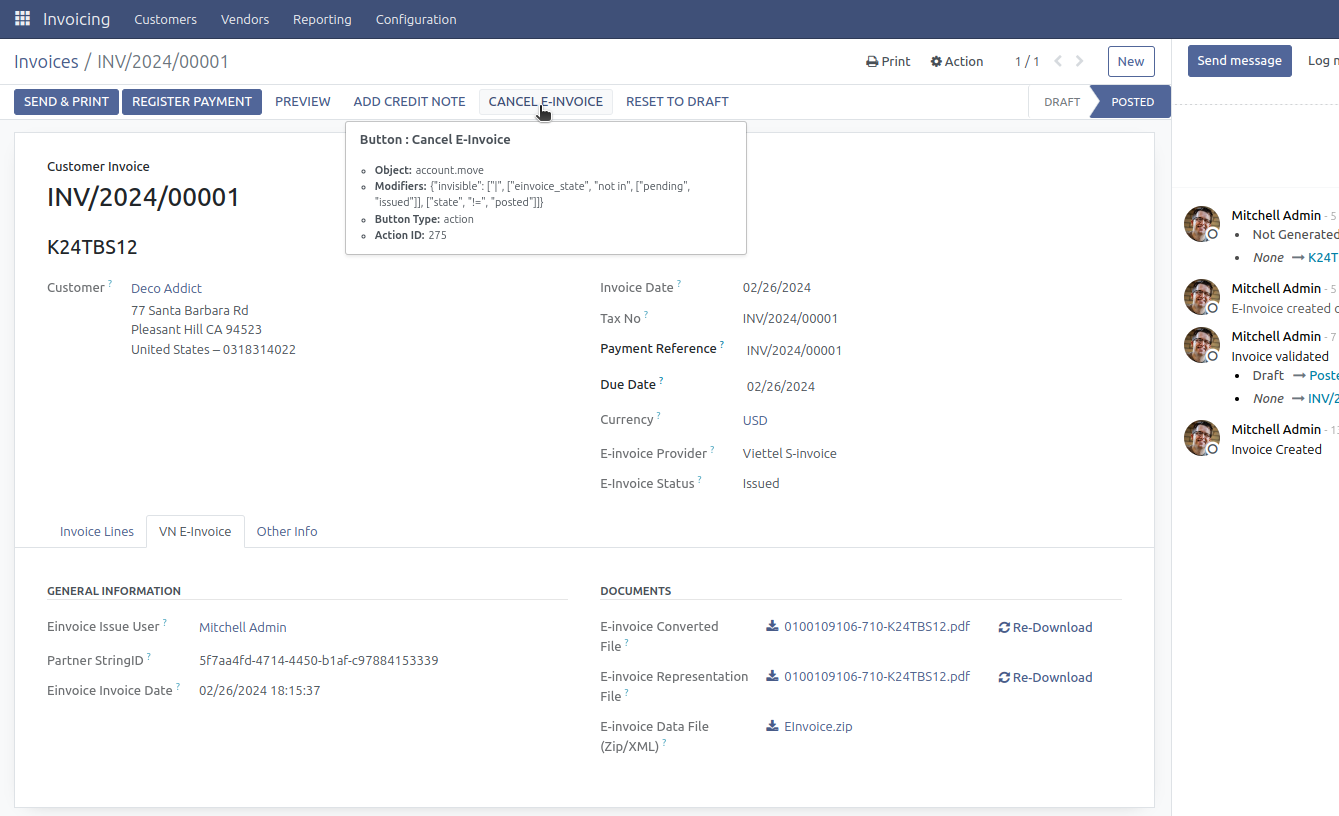The height and width of the screenshot is (816, 1339).
Task: Click the Register Payment button
Action: [x=192, y=102]
